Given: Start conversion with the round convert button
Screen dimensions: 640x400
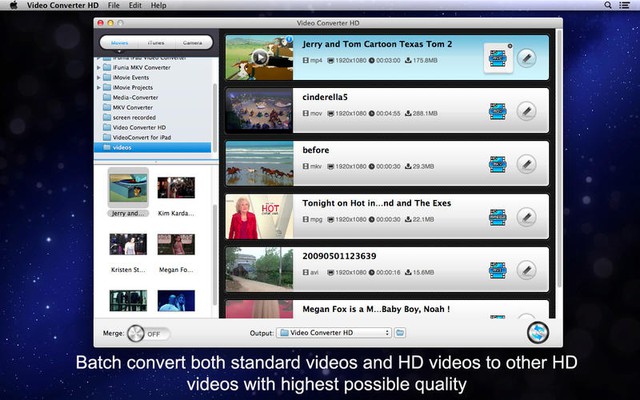Looking at the screenshot, I should point(541,333).
